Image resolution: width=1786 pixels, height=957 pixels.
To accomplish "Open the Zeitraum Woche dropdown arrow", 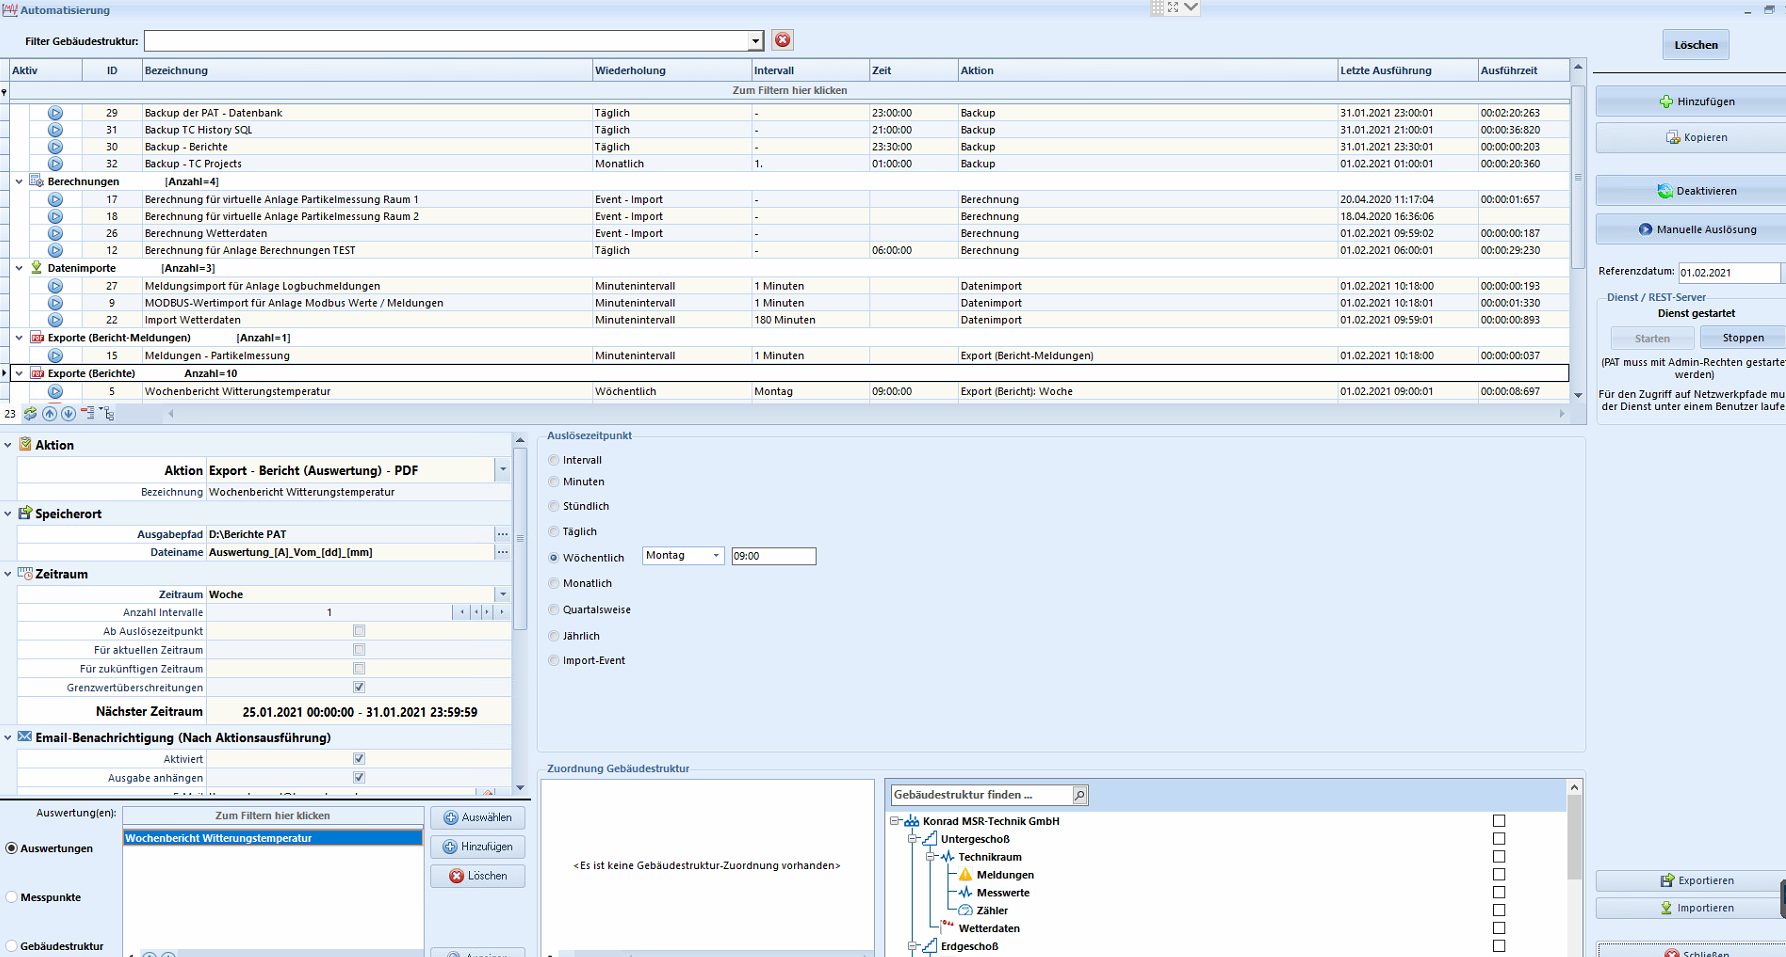I will (x=502, y=594).
